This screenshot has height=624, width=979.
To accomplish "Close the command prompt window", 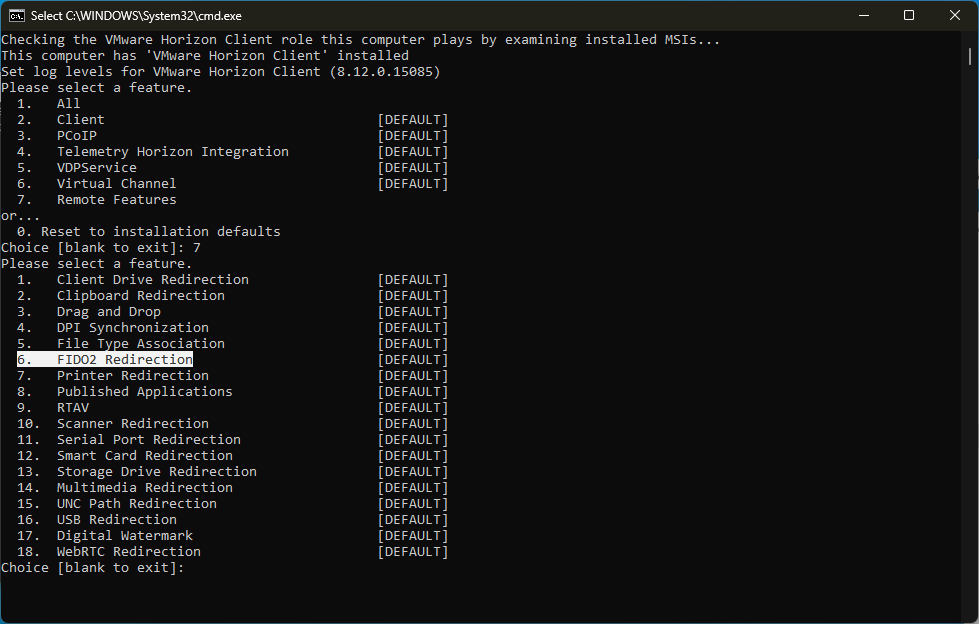I will click(955, 16).
